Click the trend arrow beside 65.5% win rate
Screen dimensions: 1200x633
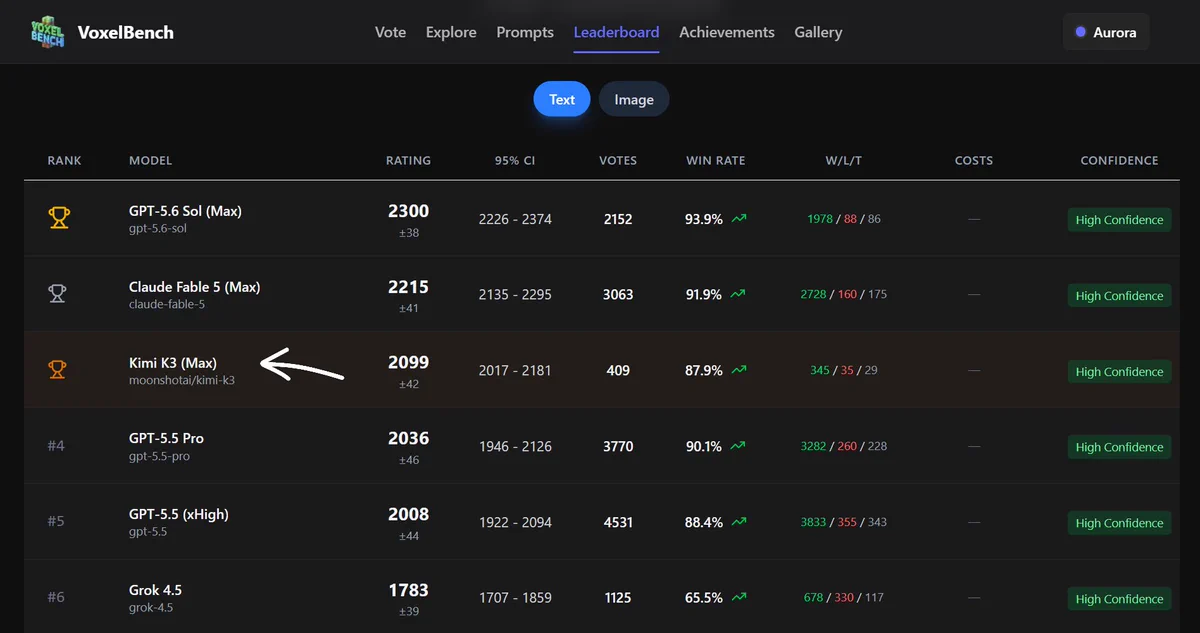(738, 598)
